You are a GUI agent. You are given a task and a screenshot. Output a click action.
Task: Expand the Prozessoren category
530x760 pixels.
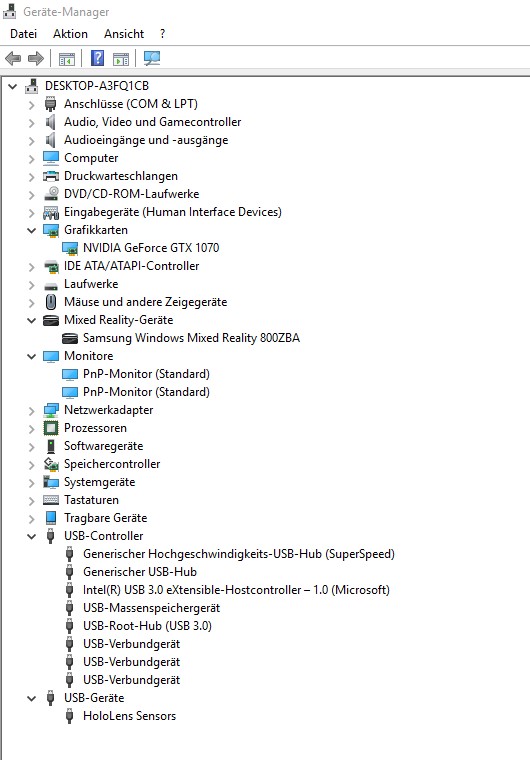(32, 428)
